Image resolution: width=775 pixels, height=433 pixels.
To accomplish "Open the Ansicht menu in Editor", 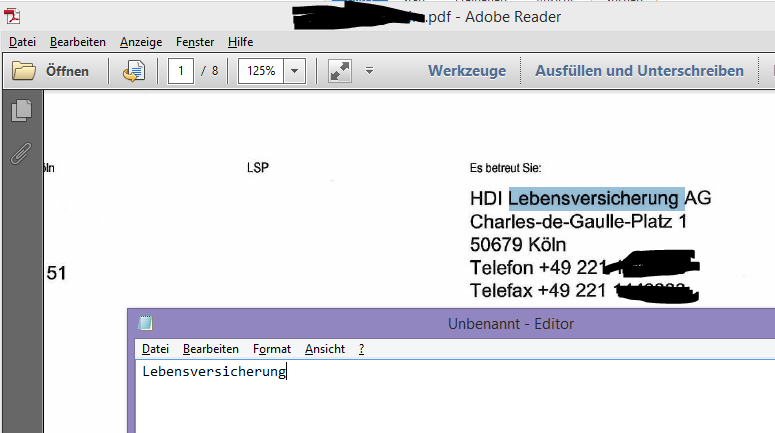I will pos(325,349).
